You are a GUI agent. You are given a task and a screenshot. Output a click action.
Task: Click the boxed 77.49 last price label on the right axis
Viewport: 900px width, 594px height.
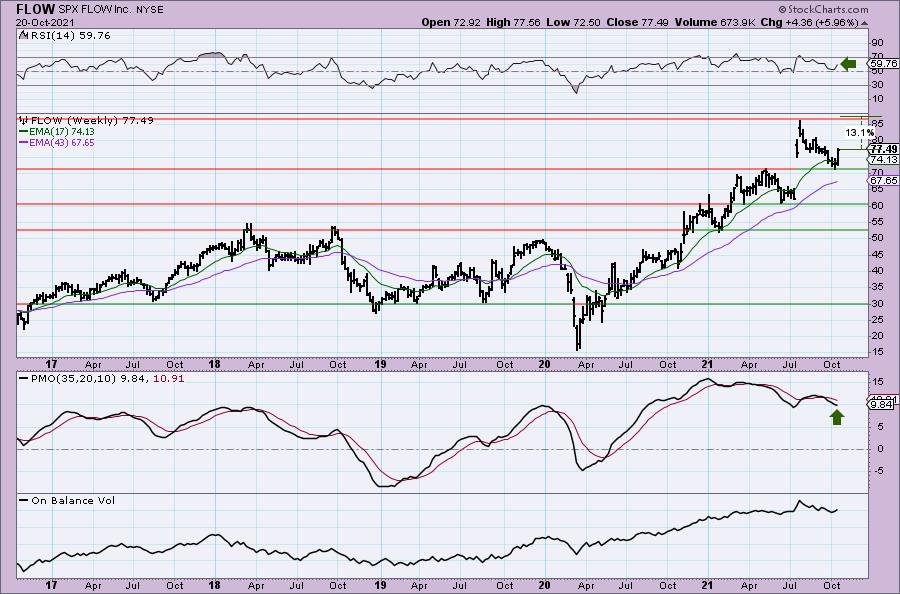point(884,149)
